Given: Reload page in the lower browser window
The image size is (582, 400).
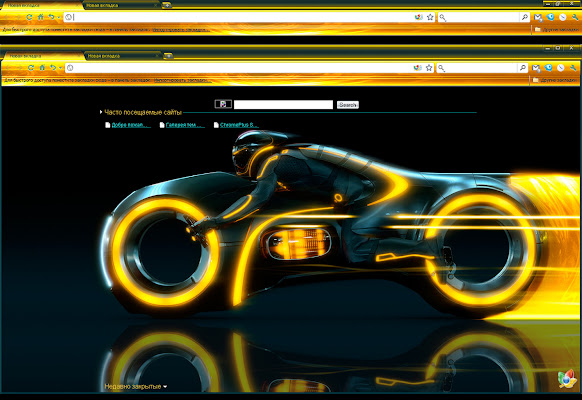Looking at the screenshot, I should pos(31,68).
